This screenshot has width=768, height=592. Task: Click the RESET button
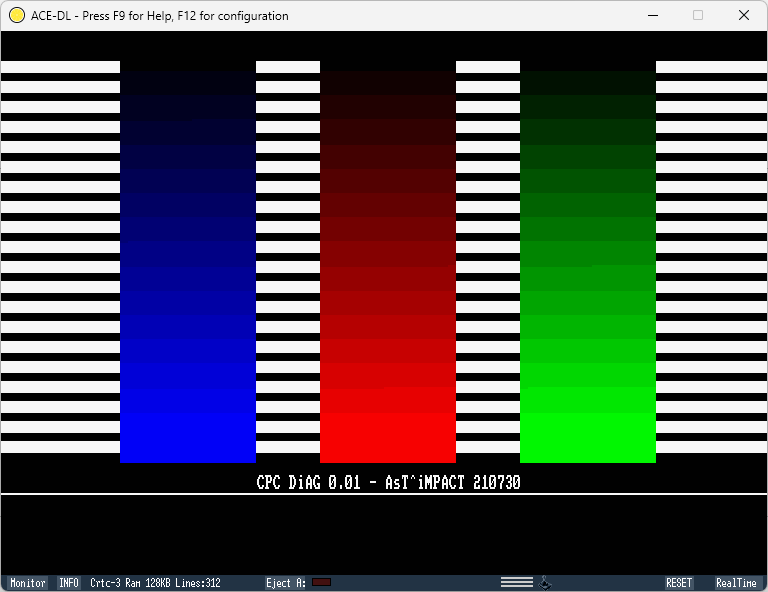click(679, 583)
